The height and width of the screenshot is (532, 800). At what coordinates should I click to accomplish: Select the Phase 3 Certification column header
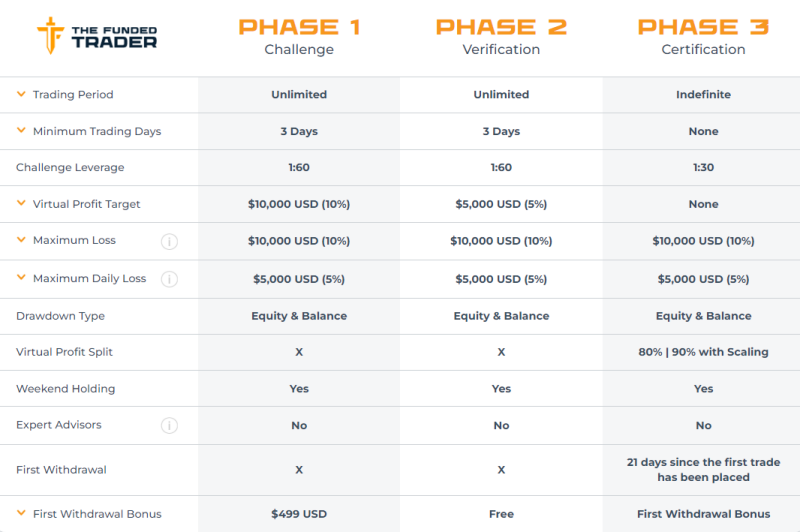click(x=703, y=37)
